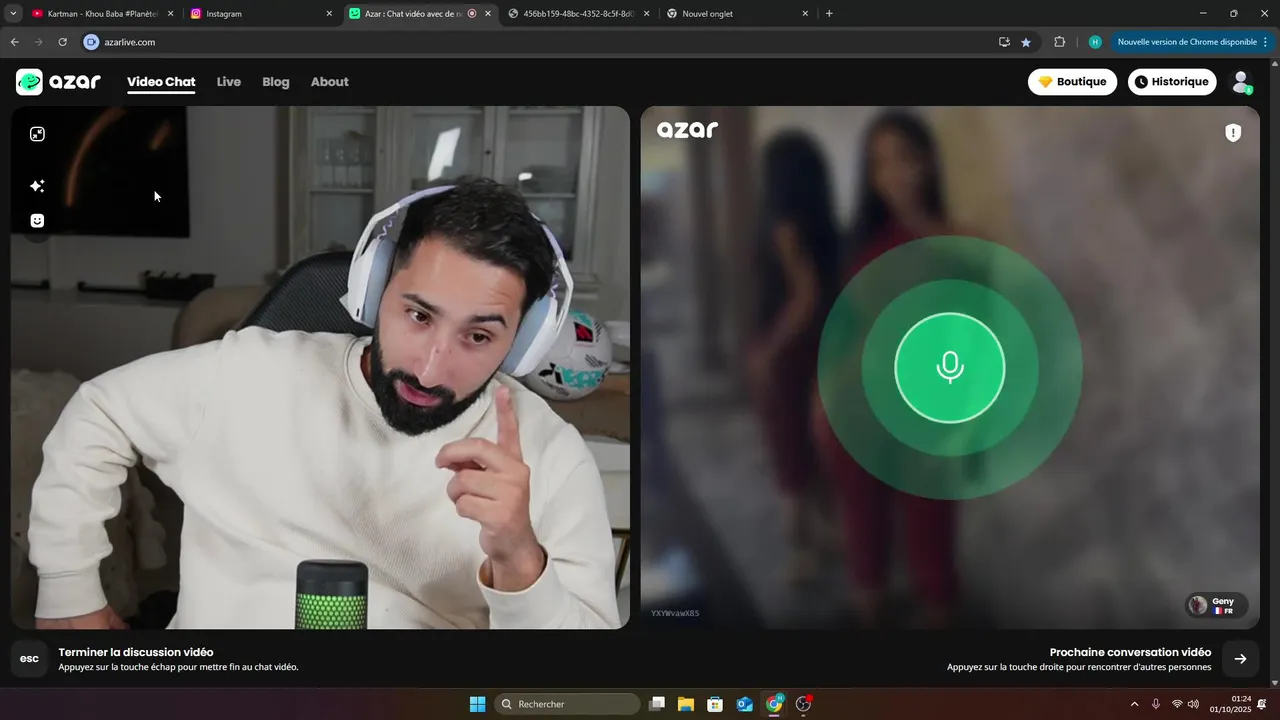The height and width of the screenshot is (720, 1280).
Task: Open a new browser tab
Action: tap(829, 14)
